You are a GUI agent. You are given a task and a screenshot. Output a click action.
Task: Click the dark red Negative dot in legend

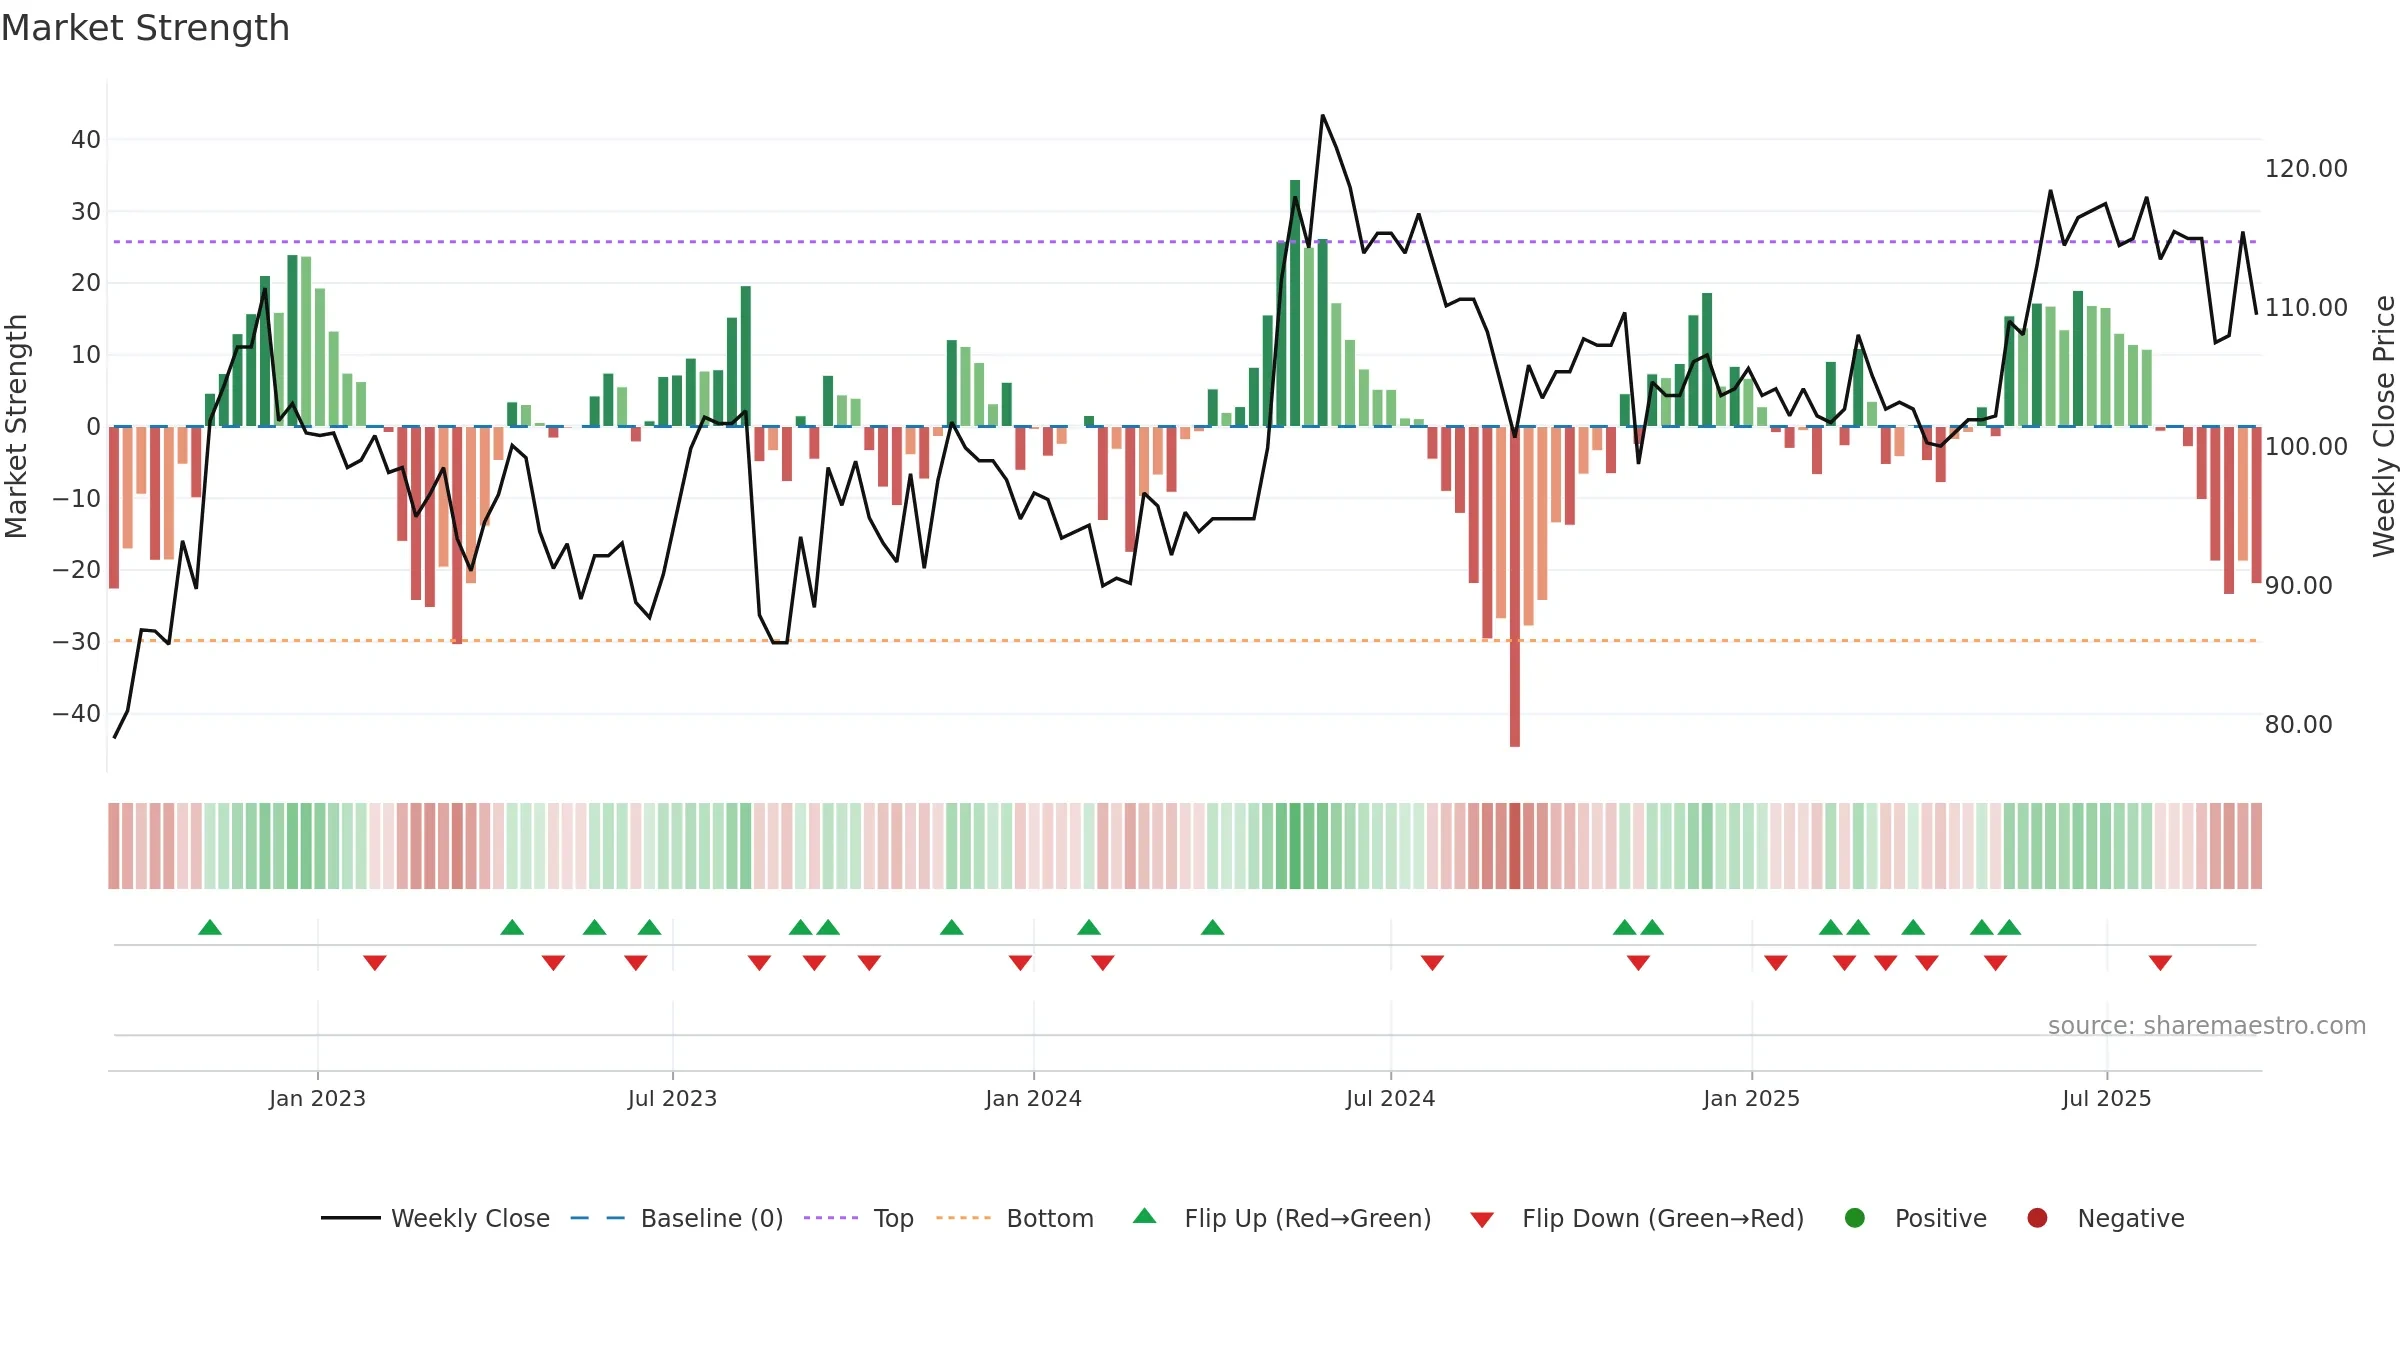pyautogui.click(x=2037, y=1218)
